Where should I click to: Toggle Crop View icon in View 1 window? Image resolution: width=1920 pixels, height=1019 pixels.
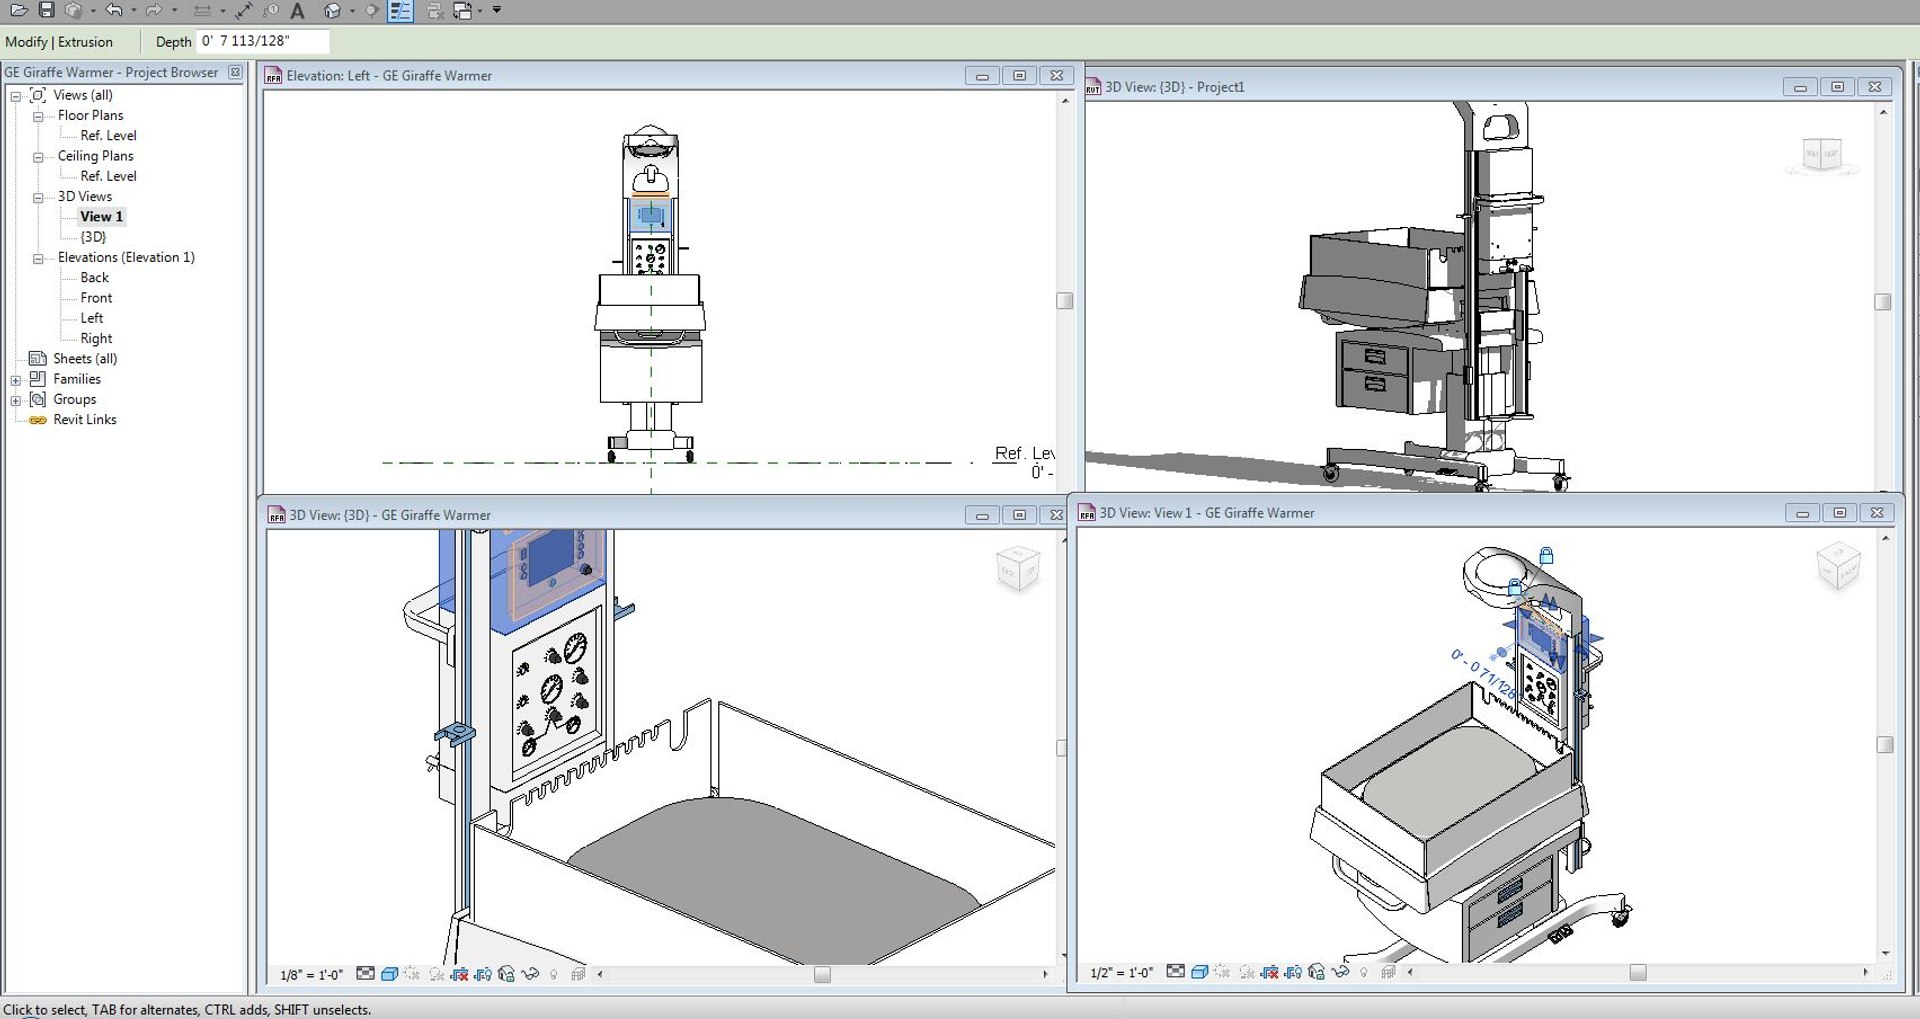(x=1269, y=973)
